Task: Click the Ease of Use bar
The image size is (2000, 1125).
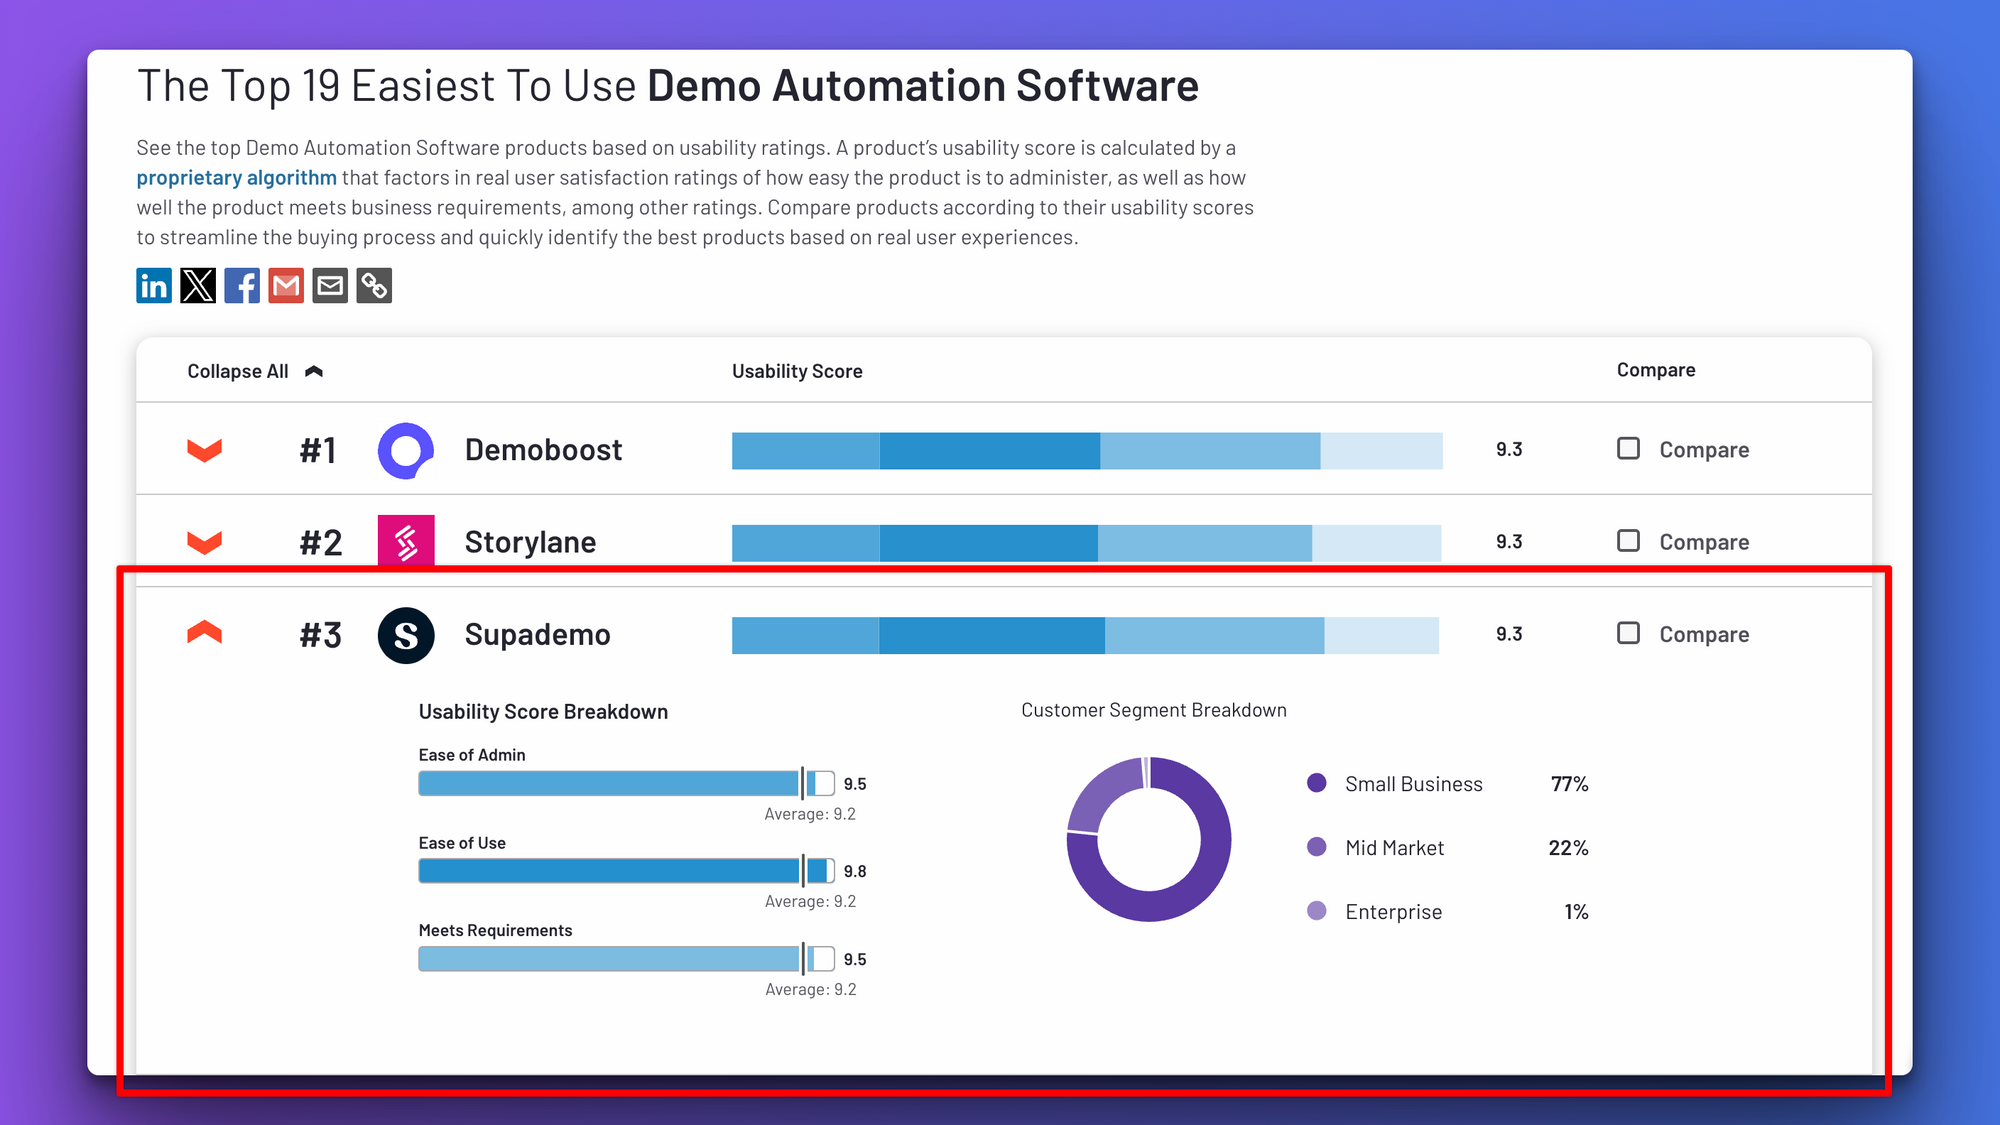Action: click(626, 871)
